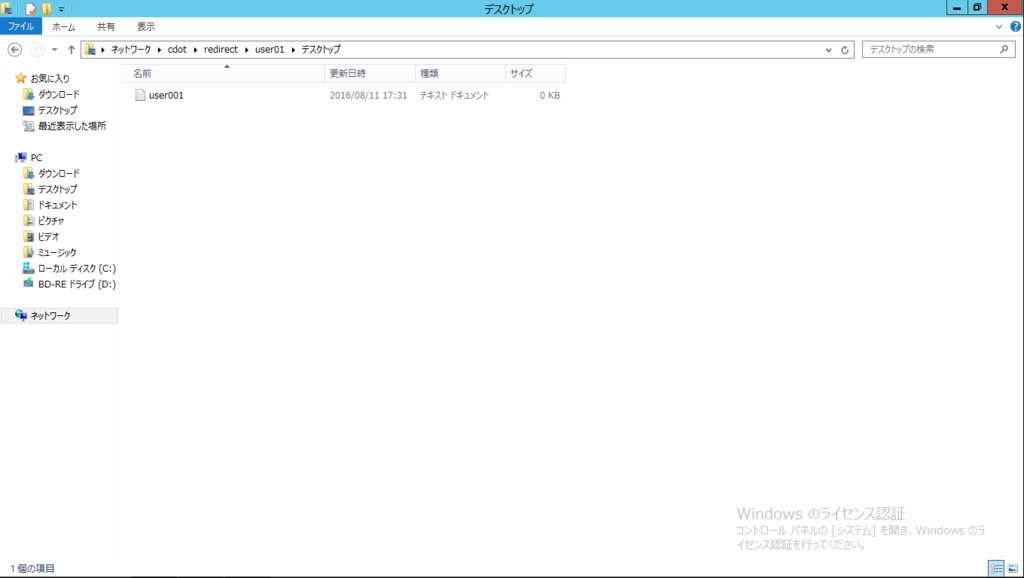Click the Forward navigation arrow
The height and width of the screenshot is (578, 1024).
pyautogui.click(x=37, y=50)
